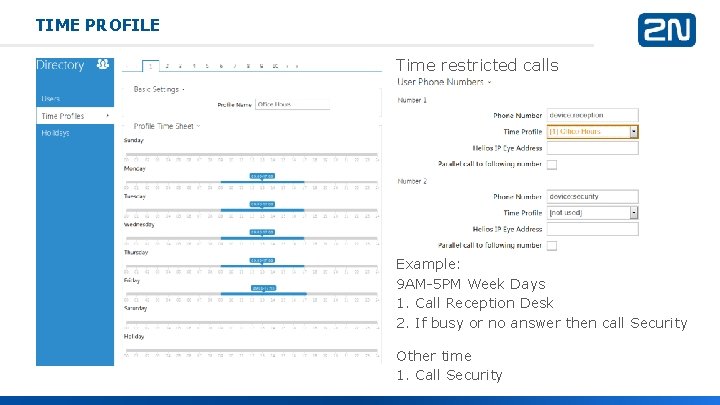
Task: Click the Sunday time sheet bar
Action: tap(252, 154)
